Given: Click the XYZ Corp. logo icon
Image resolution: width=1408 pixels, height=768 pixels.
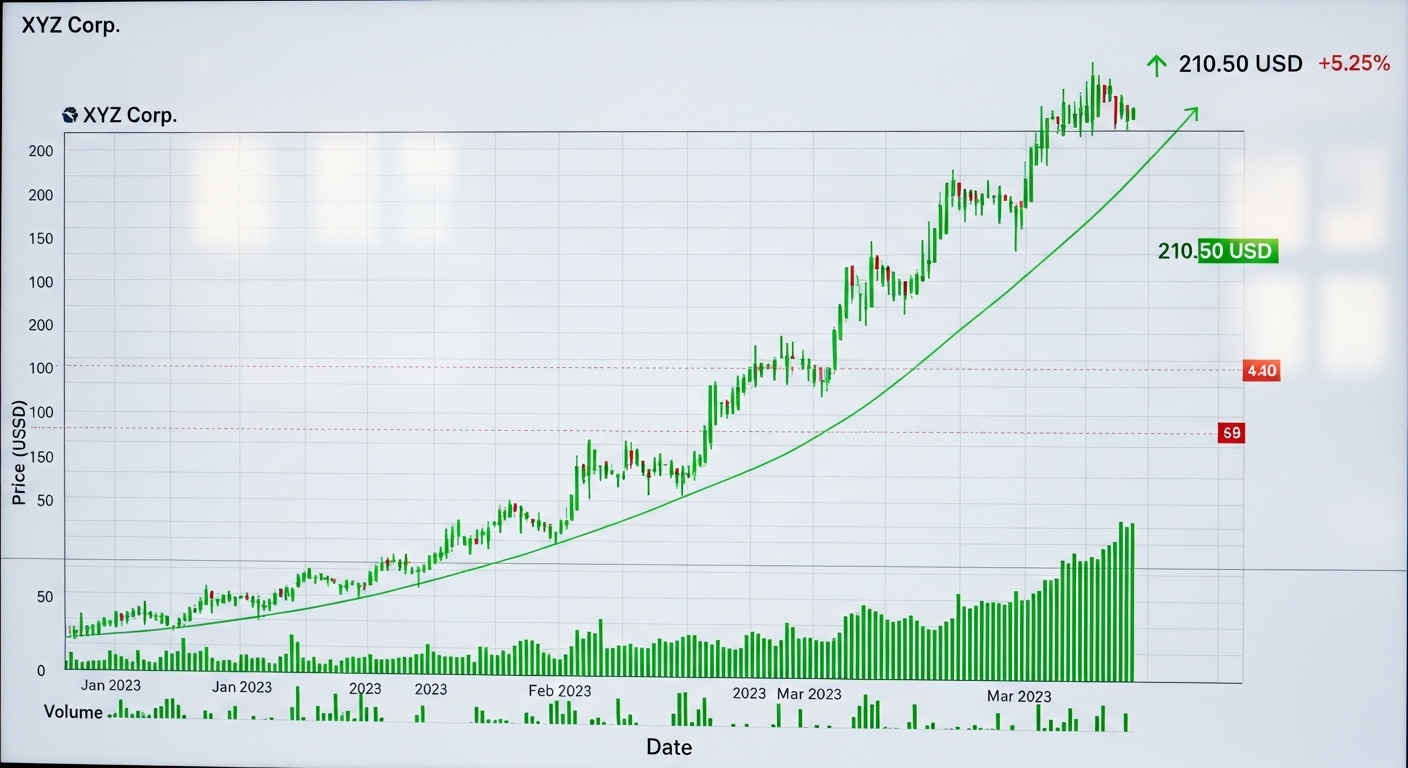Looking at the screenshot, I should click(69, 115).
